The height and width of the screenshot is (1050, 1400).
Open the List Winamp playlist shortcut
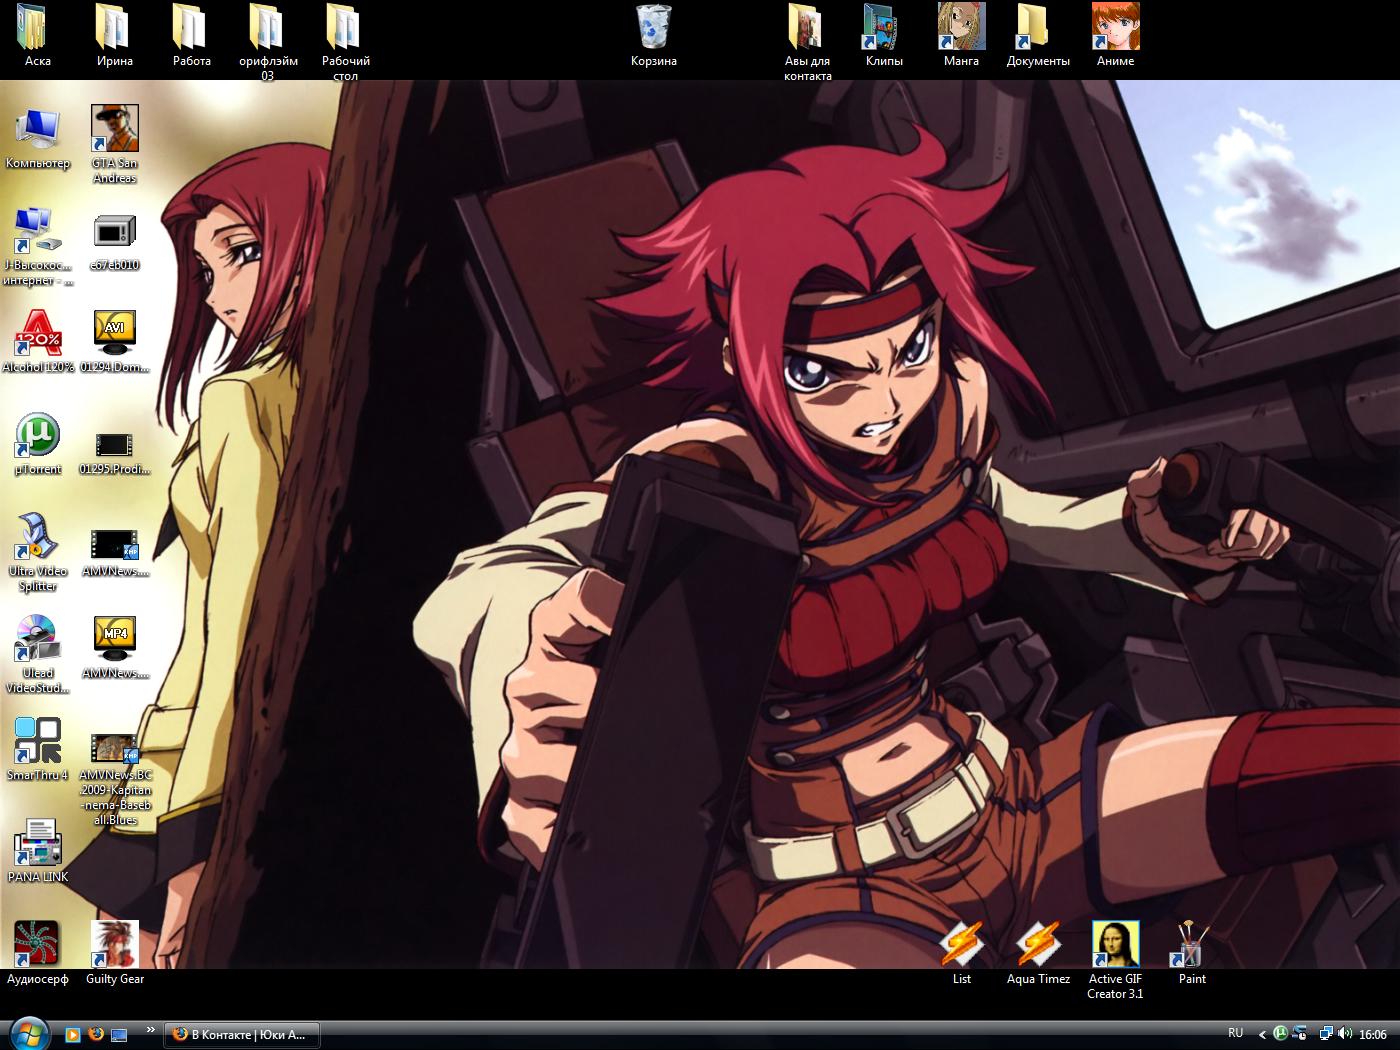click(961, 954)
